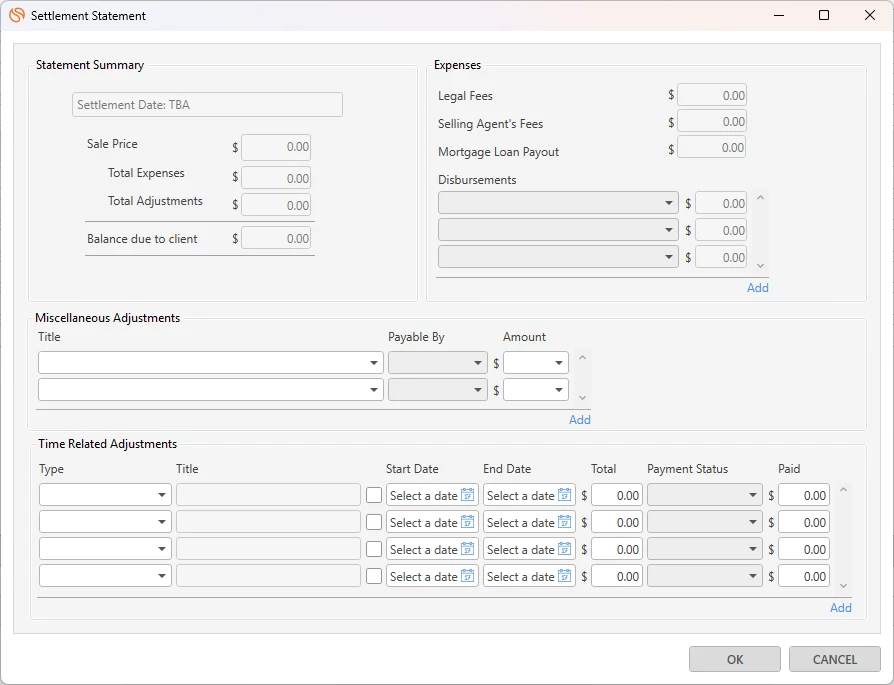Viewport: 894px width, 685px height.
Task: Click the Mortgage Loan Payout amount field
Action: click(712, 148)
